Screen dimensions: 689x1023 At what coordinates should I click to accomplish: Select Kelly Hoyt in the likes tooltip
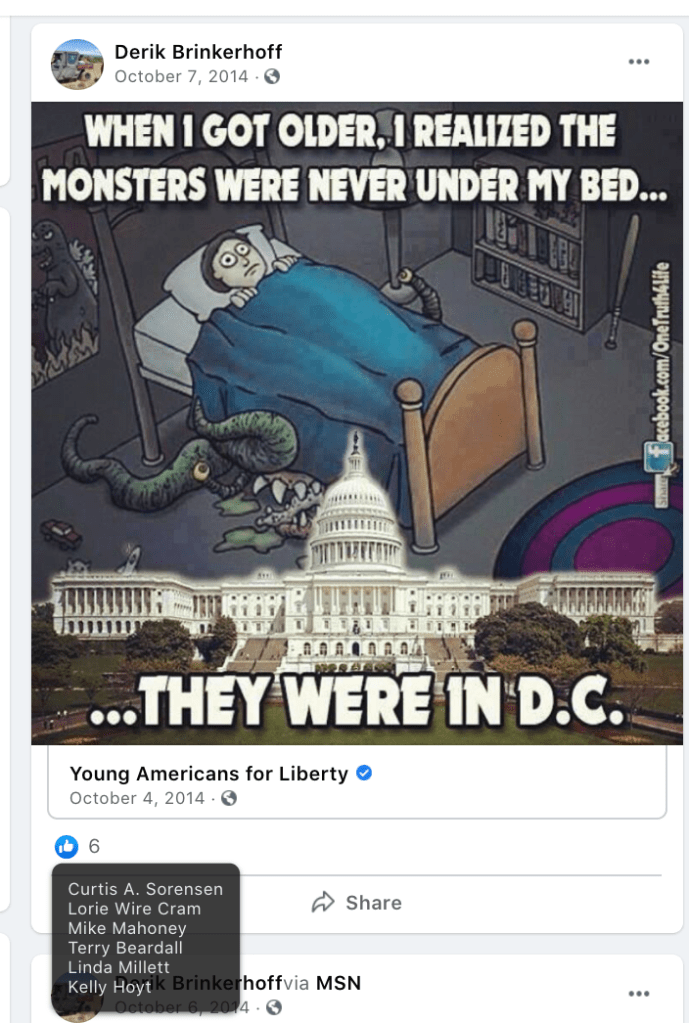point(110,987)
